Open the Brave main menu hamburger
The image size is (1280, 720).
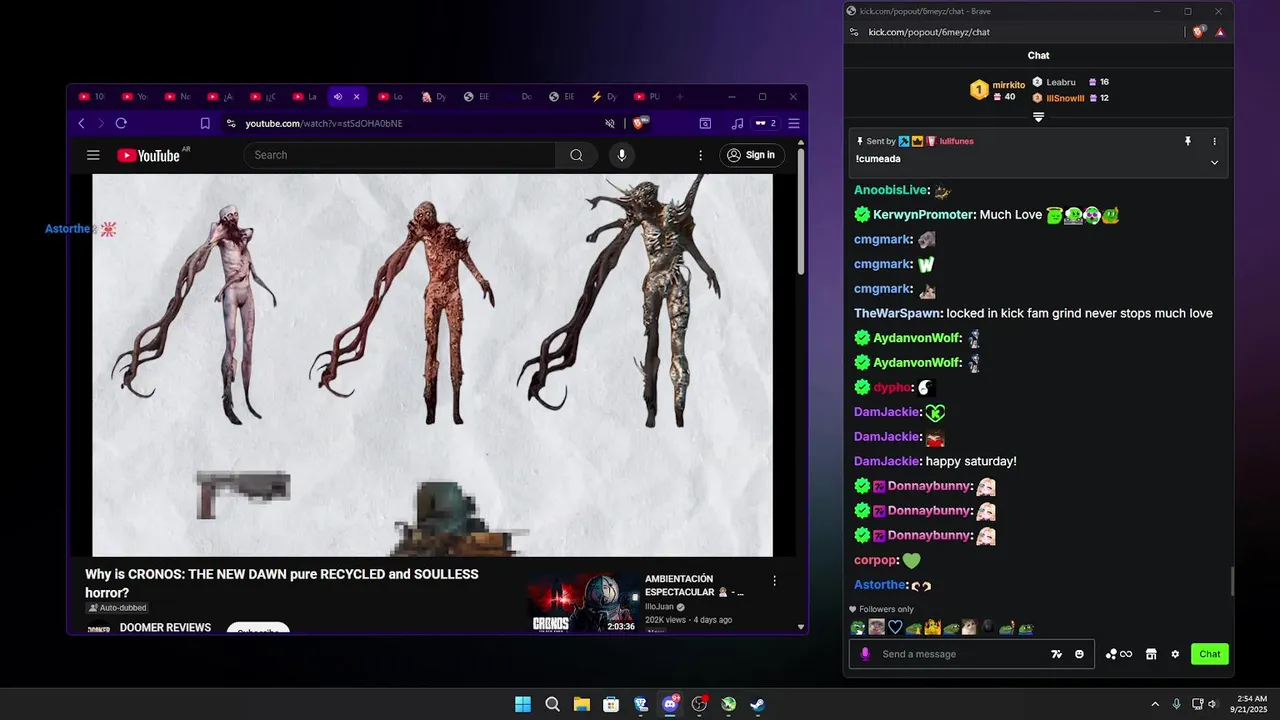[x=794, y=123]
